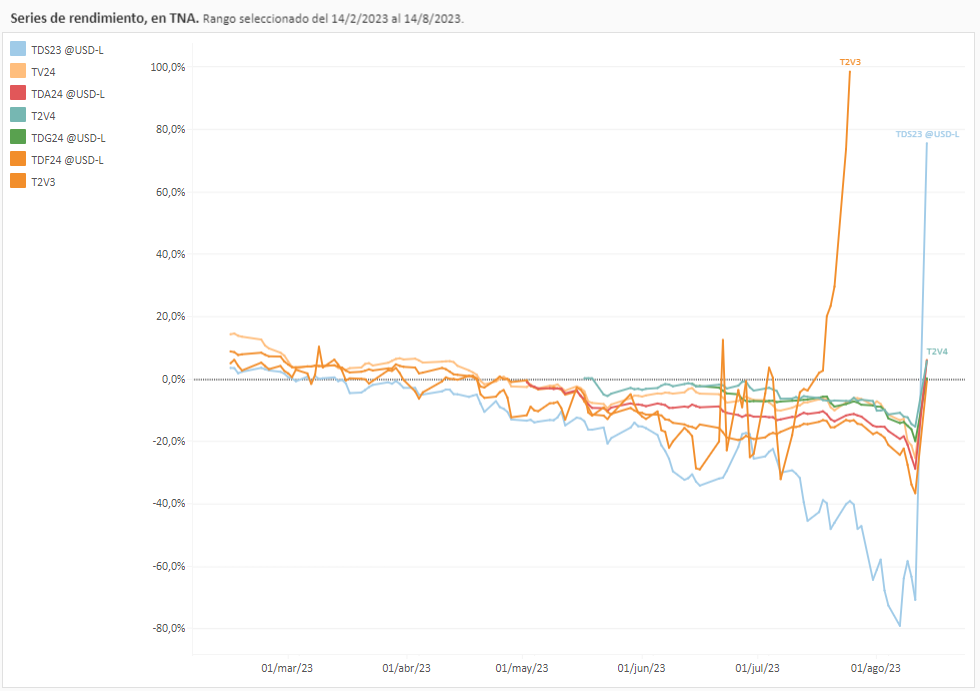The image size is (980, 691).
Task: Click the 01/mar/23 date axis label
Action: (x=287, y=668)
